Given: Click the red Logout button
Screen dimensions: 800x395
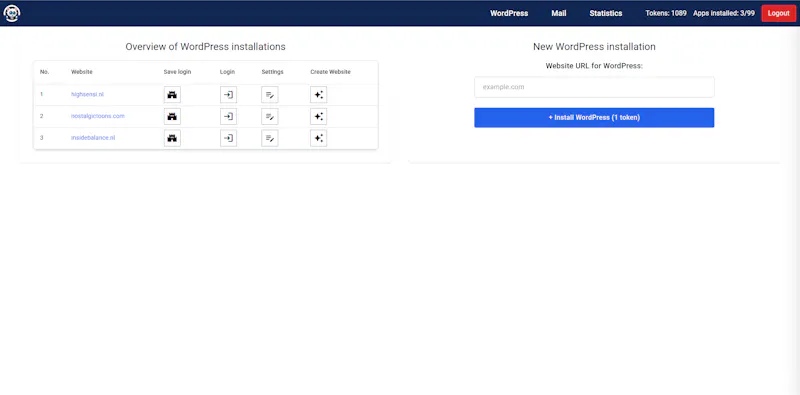Looking at the screenshot, I should pyautogui.click(x=779, y=13).
